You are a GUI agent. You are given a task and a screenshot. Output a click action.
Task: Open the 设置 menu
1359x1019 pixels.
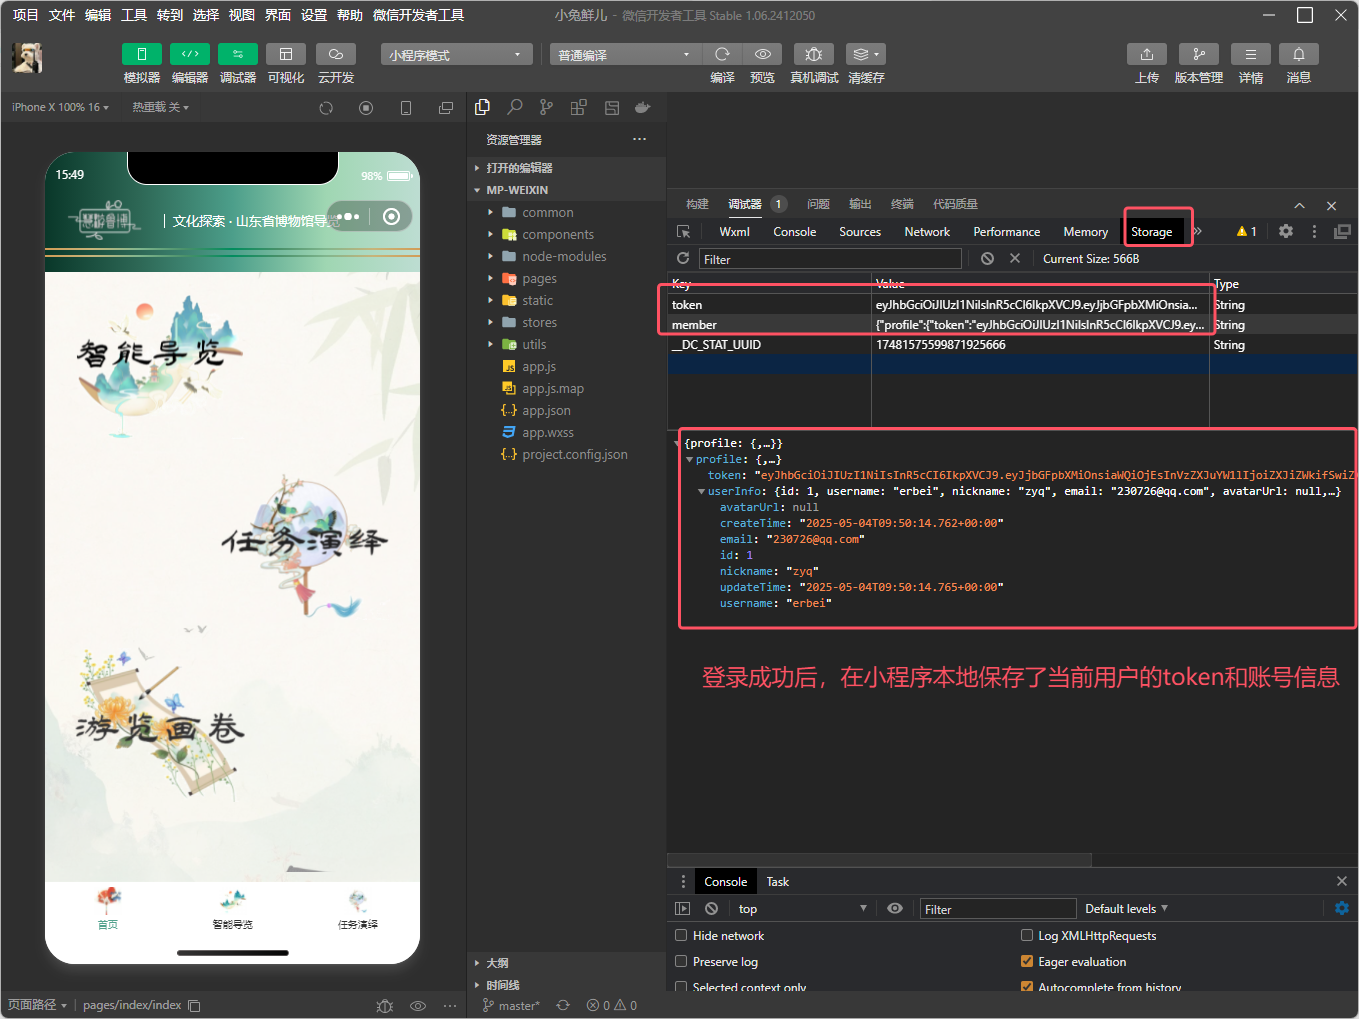point(314,15)
